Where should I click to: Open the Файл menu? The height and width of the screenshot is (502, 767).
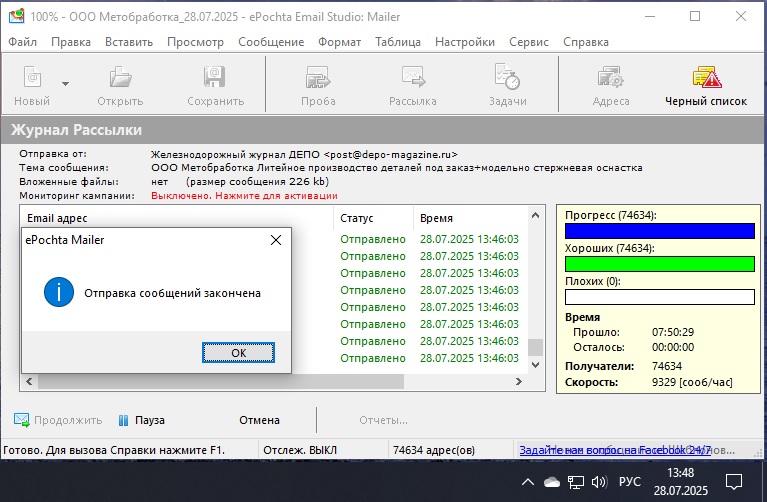point(23,42)
